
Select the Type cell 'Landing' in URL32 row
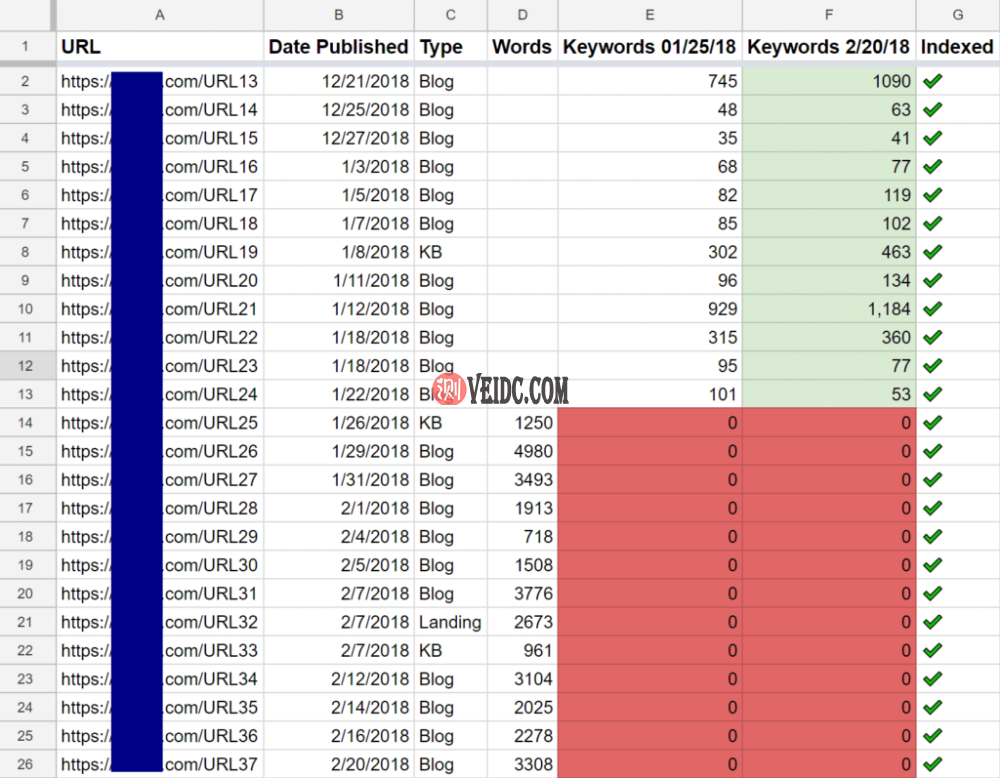tap(451, 622)
